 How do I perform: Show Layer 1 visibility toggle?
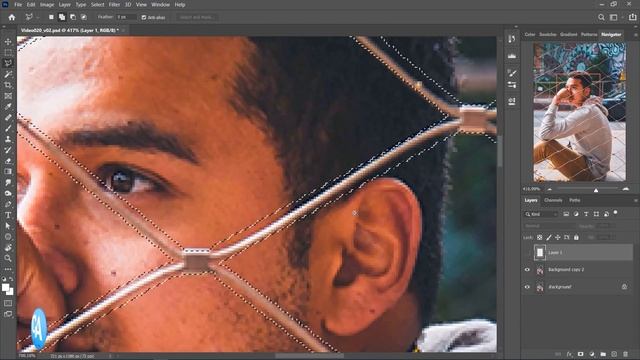coord(527,253)
